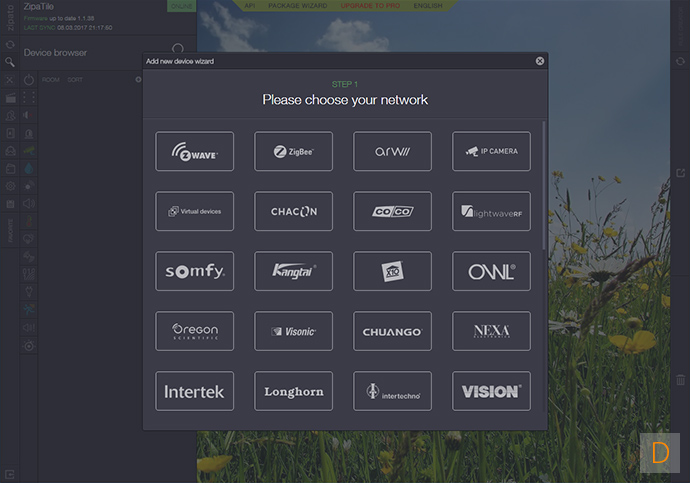This screenshot has width=690, height=483.
Task: Click the save floppy disk icon
Action: point(11,204)
